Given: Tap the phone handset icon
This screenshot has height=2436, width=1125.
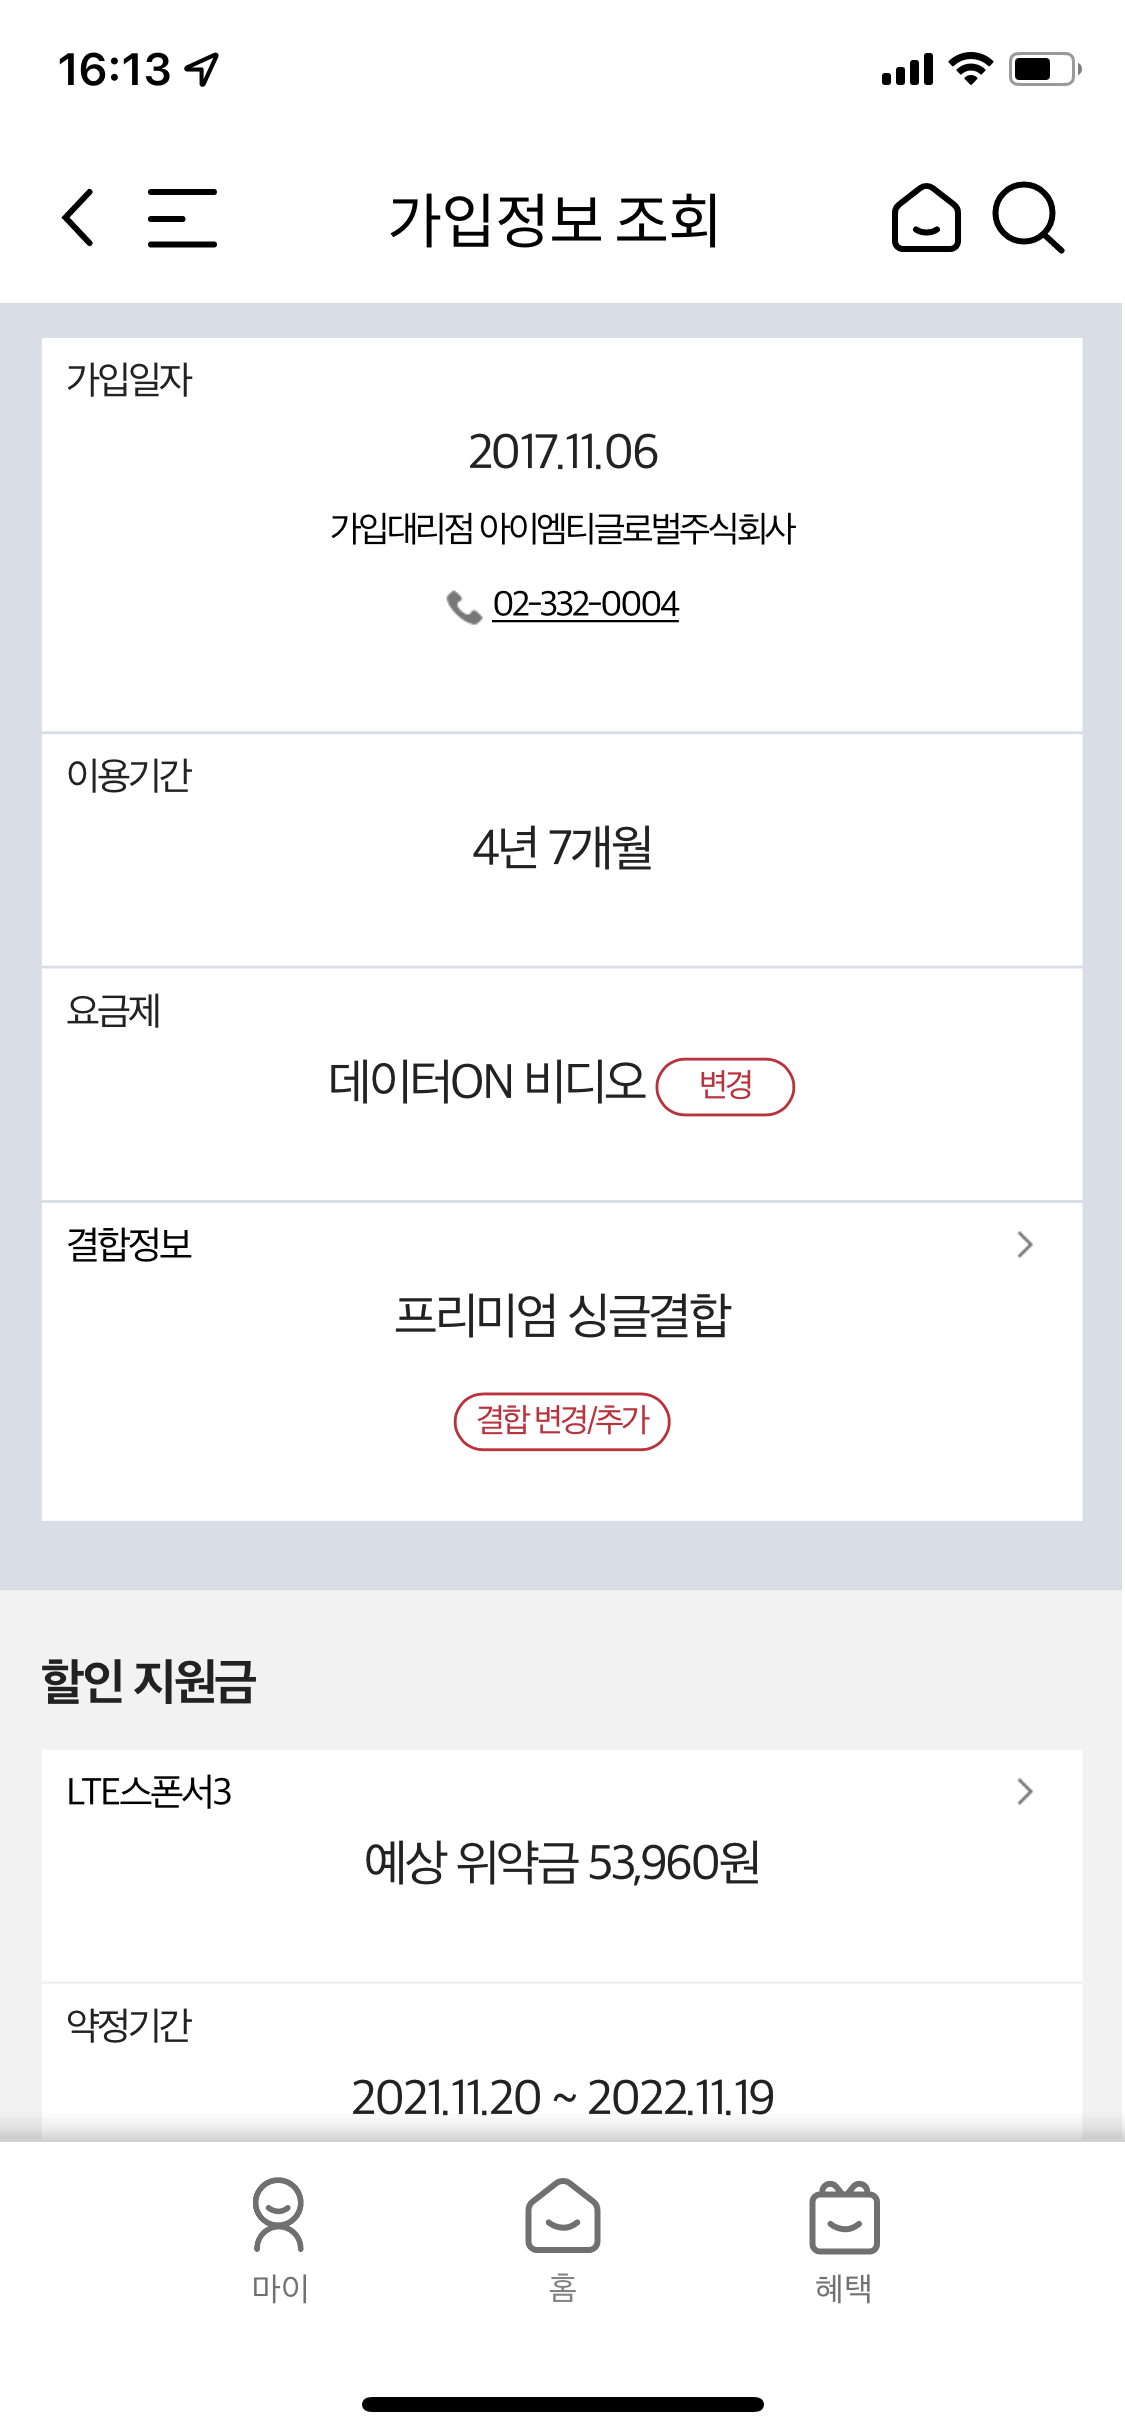Looking at the screenshot, I should (463, 606).
